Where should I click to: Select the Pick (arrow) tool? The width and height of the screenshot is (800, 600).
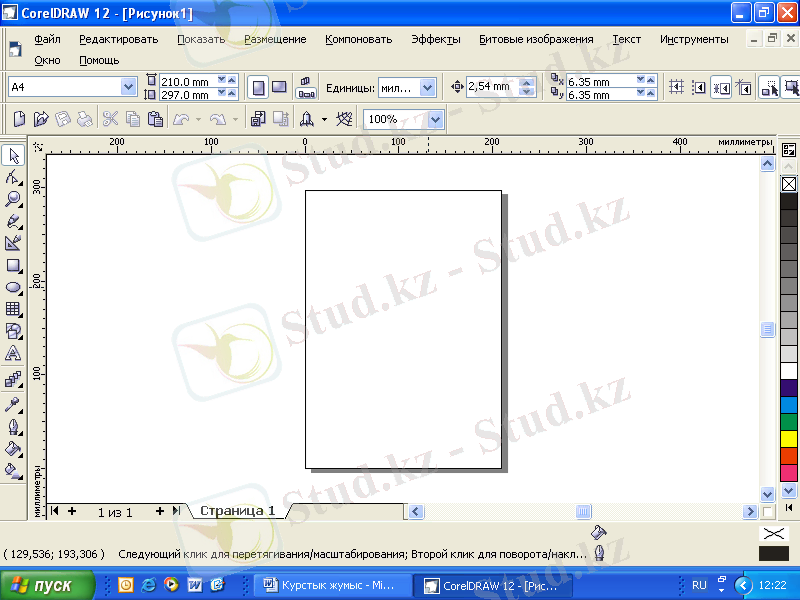tap(13, 156)
